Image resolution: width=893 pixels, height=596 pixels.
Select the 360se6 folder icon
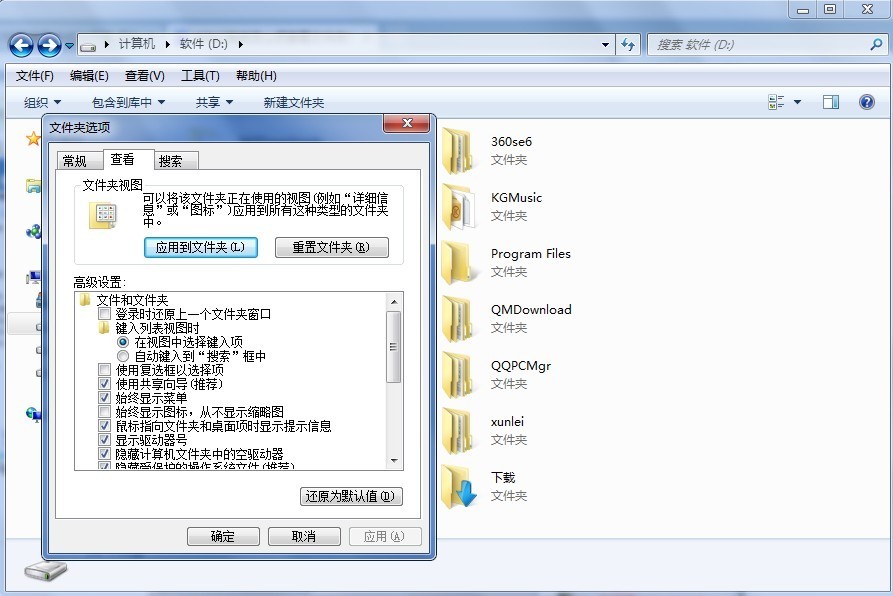click(457, 151)
